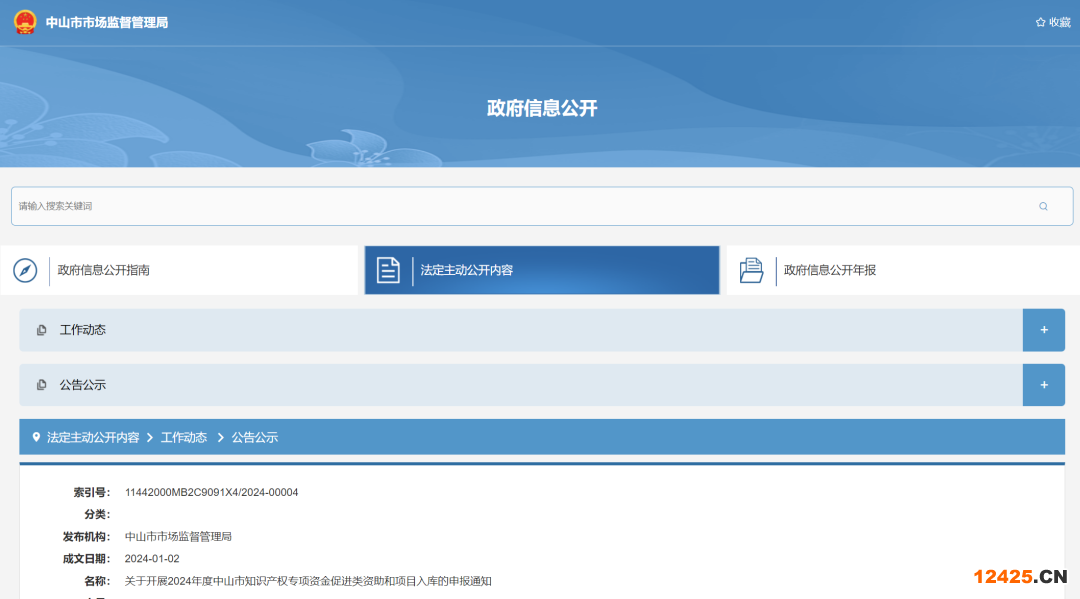The image size is (1080, 599).
Task: Expand 工作动态 section with plus button
Action: [1043, 330]
